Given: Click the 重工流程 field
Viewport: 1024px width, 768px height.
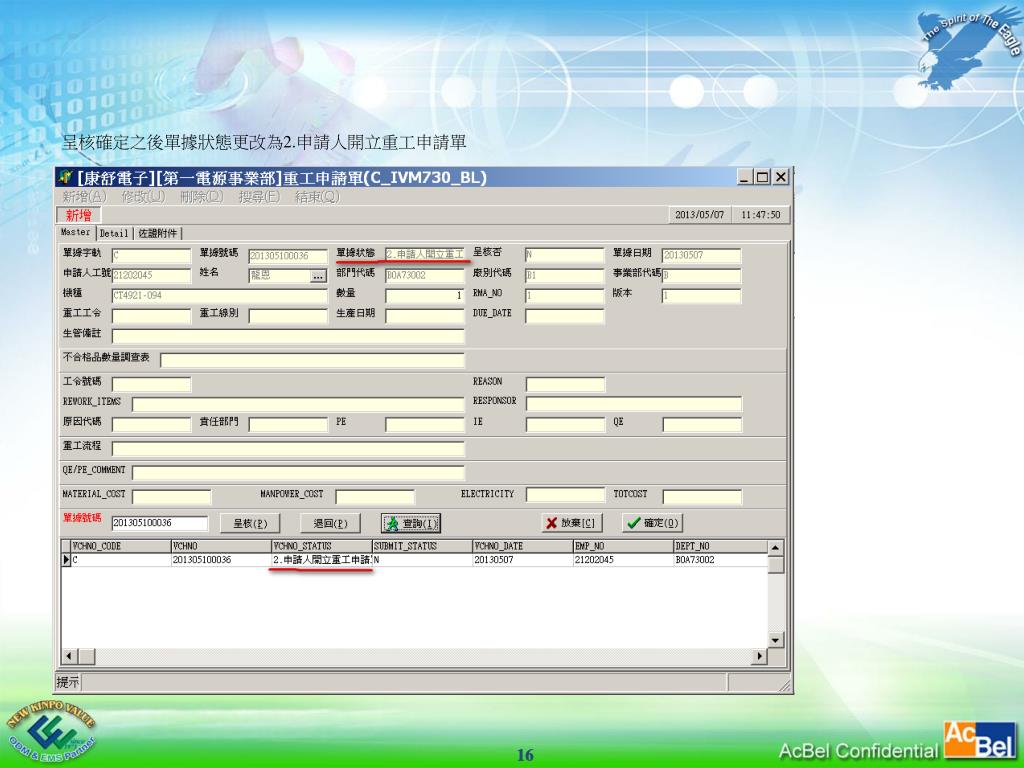Looking at the screenshot, I should click(288, 449).
